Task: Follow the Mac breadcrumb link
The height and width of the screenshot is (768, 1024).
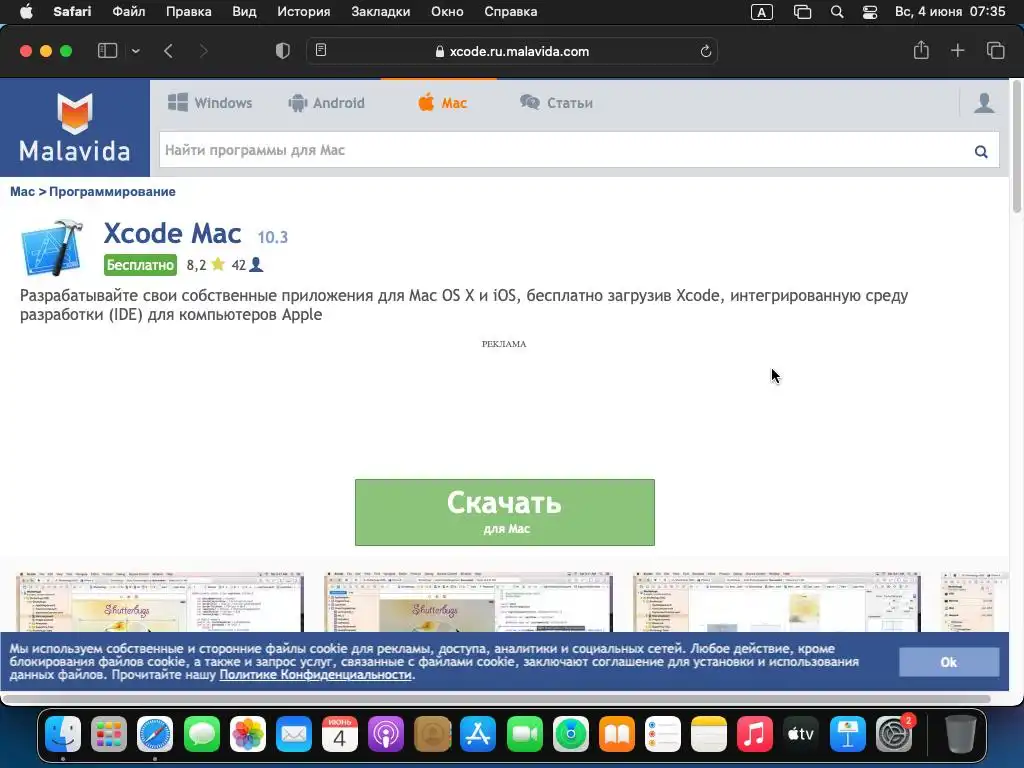Action: tap(22, 191)
